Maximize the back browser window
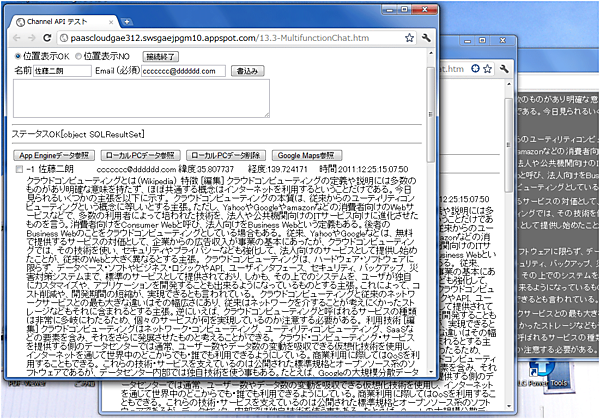Screen dimensions: 600x419 483,40
